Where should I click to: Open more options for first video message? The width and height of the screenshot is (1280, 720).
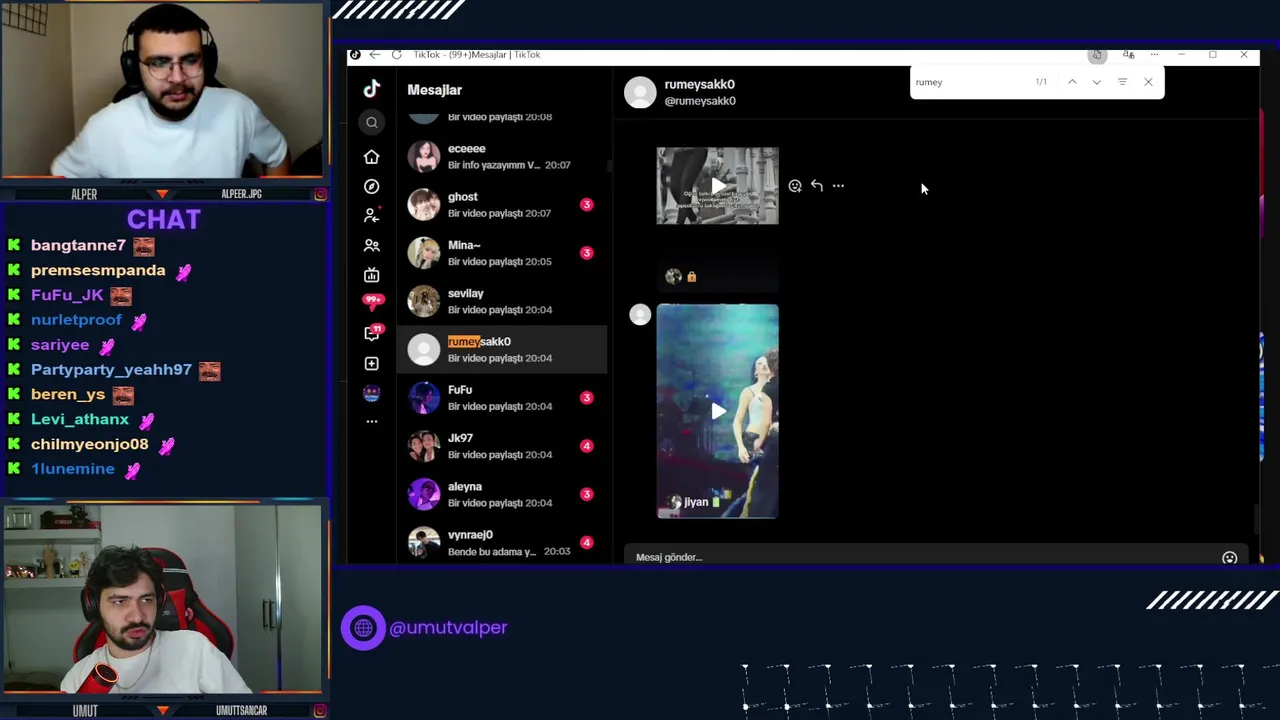point(838,186)
